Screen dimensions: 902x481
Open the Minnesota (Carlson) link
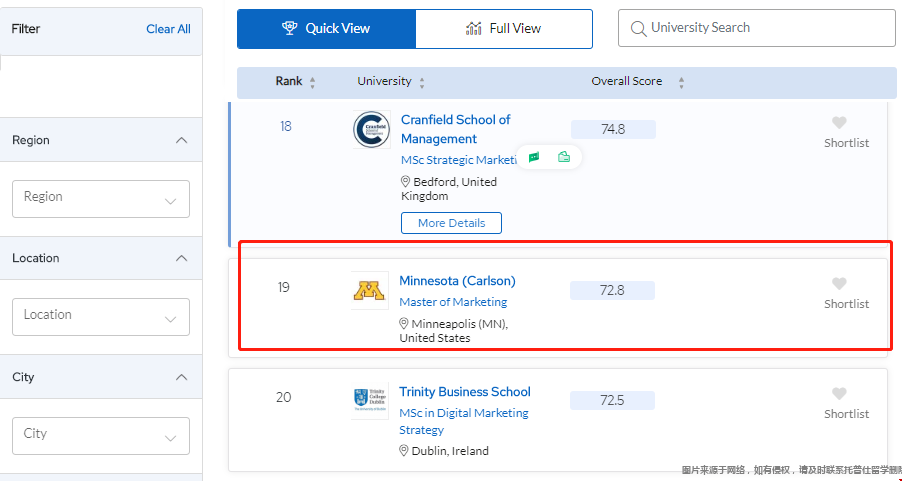coord(457,281)
